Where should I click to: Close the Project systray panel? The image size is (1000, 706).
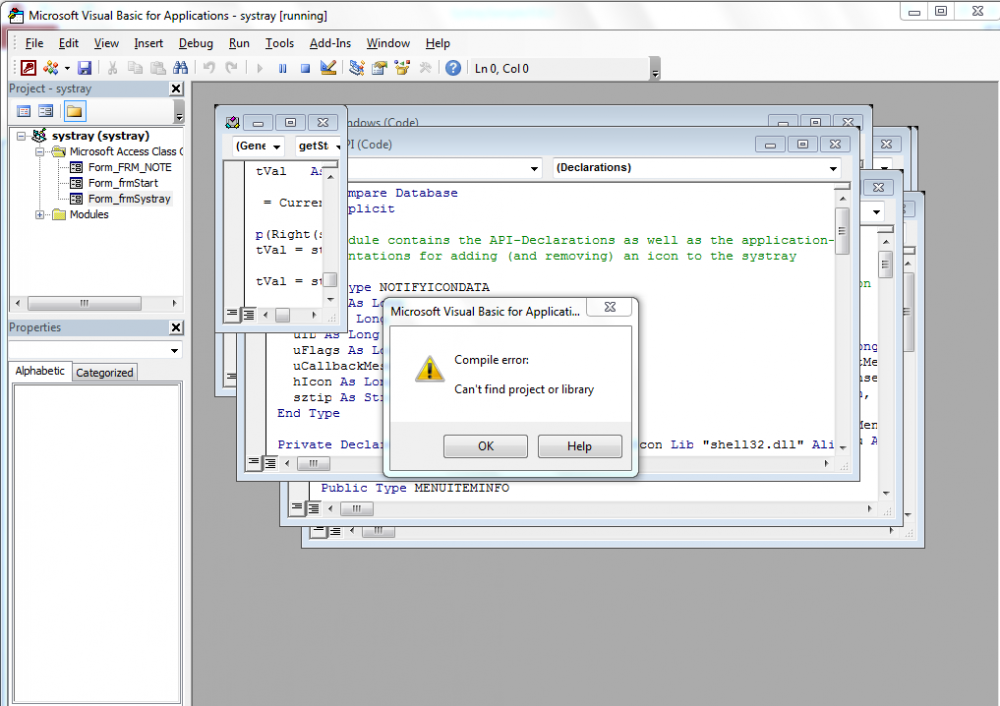[x=177, y=89]
